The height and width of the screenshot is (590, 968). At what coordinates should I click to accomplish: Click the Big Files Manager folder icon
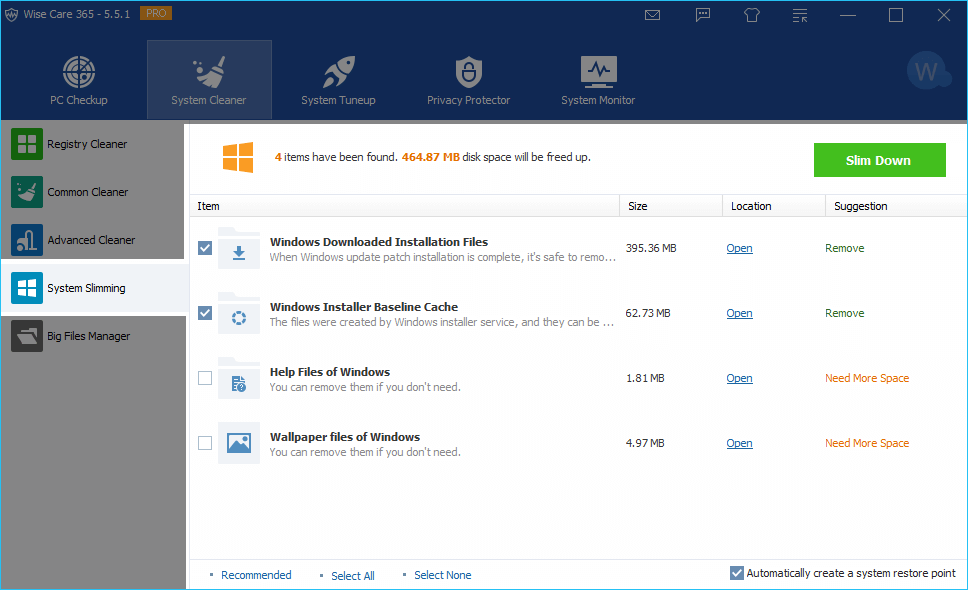pos(27,336)
